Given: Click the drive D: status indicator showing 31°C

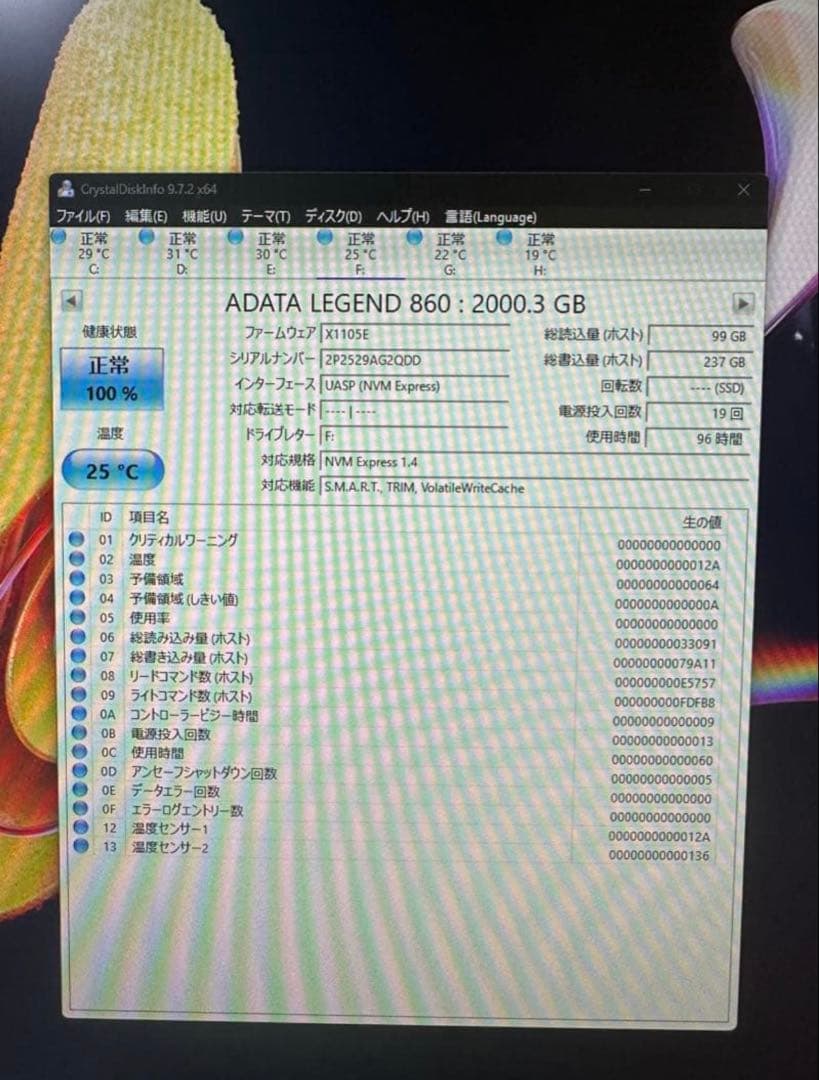Looking at the screenshot, I should point(147,238).
